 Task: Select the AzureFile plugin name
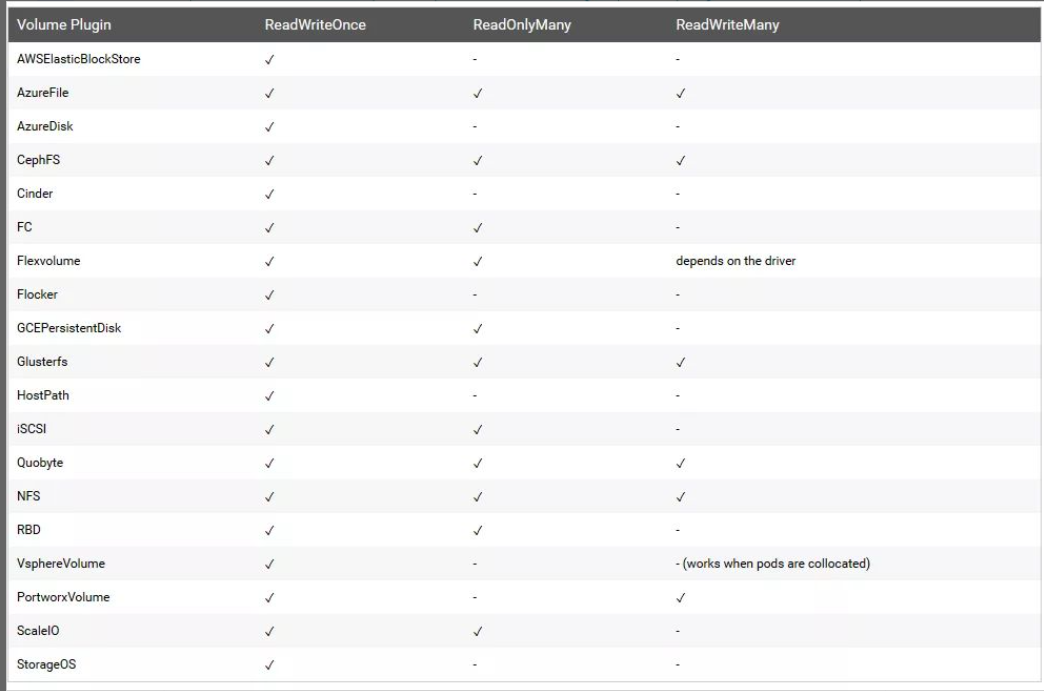[x=43, y=93]
